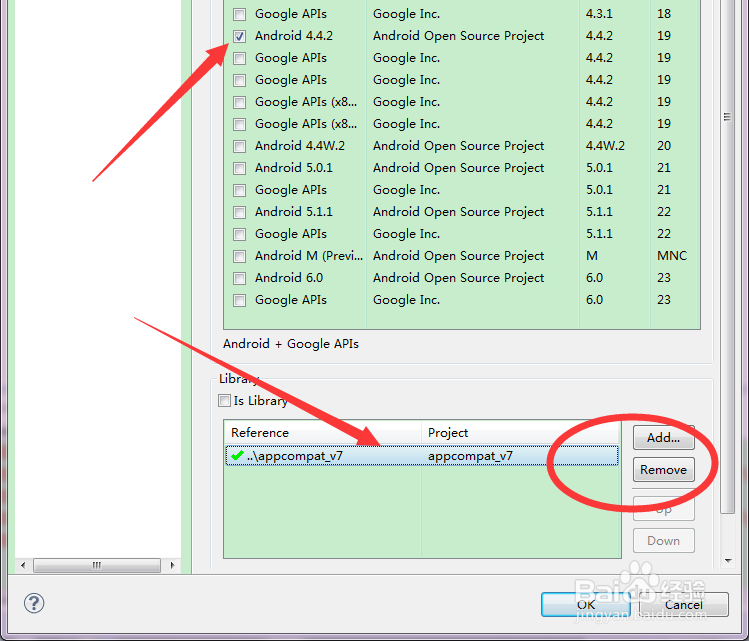This screenshot has height=641, width=749.
Task: Select the appcompat_v7 project cell
Action: [x=470, y=456]
